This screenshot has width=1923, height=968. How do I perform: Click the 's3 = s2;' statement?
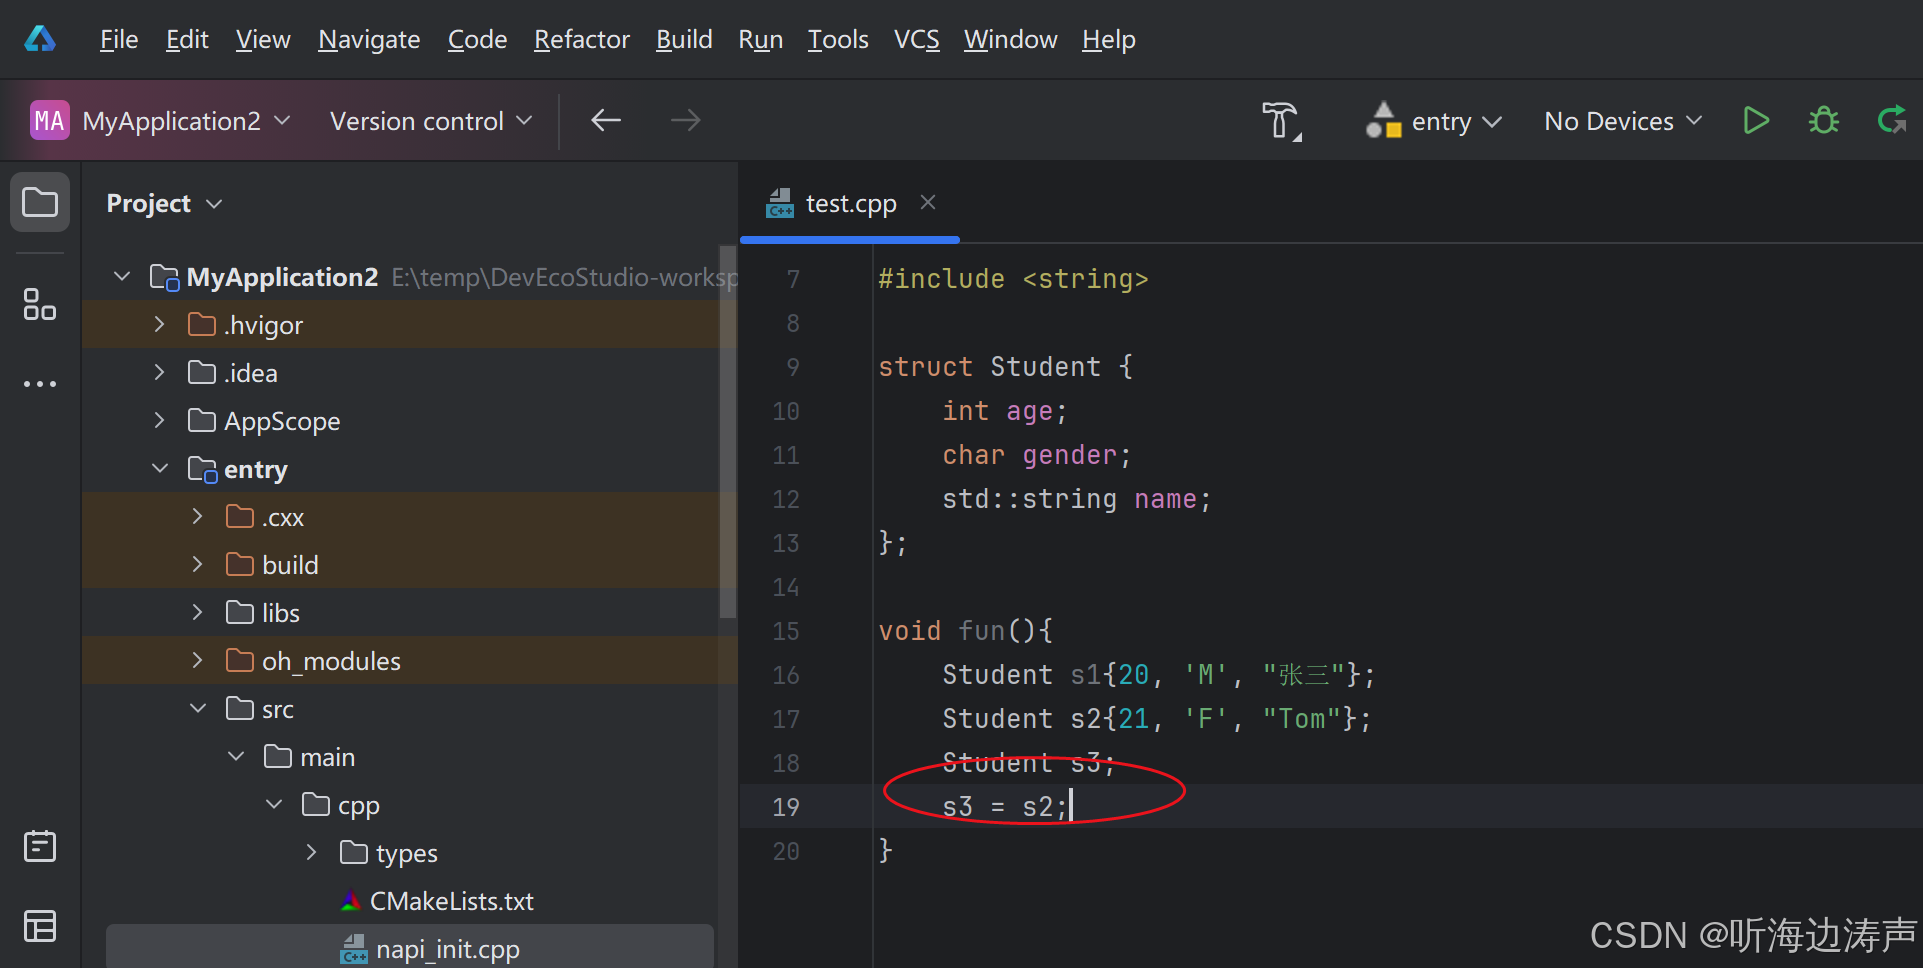(x=1005, y=807)
